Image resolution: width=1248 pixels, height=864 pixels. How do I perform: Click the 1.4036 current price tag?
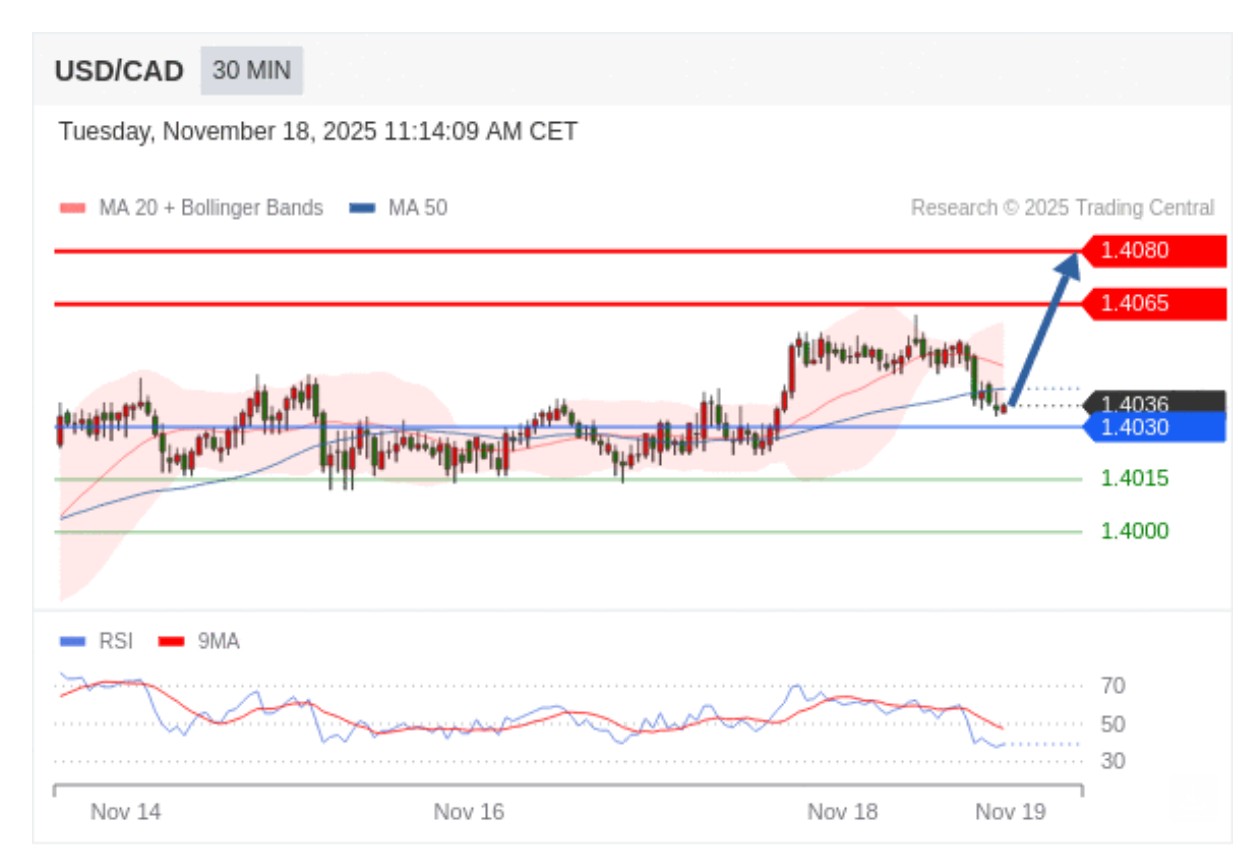pos(1155,403)
